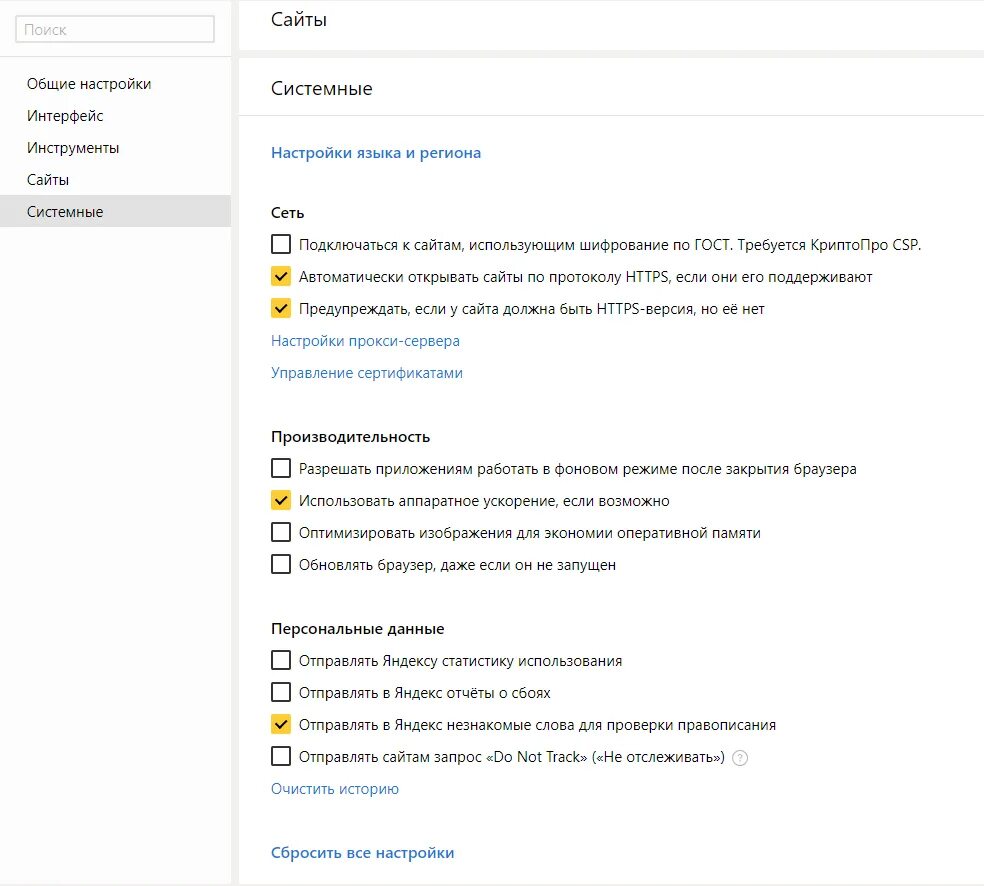Viewport: 984px width, 886px height.
Task: Open Общие настройки in the sidebar
Action: (x=89, y=84)
